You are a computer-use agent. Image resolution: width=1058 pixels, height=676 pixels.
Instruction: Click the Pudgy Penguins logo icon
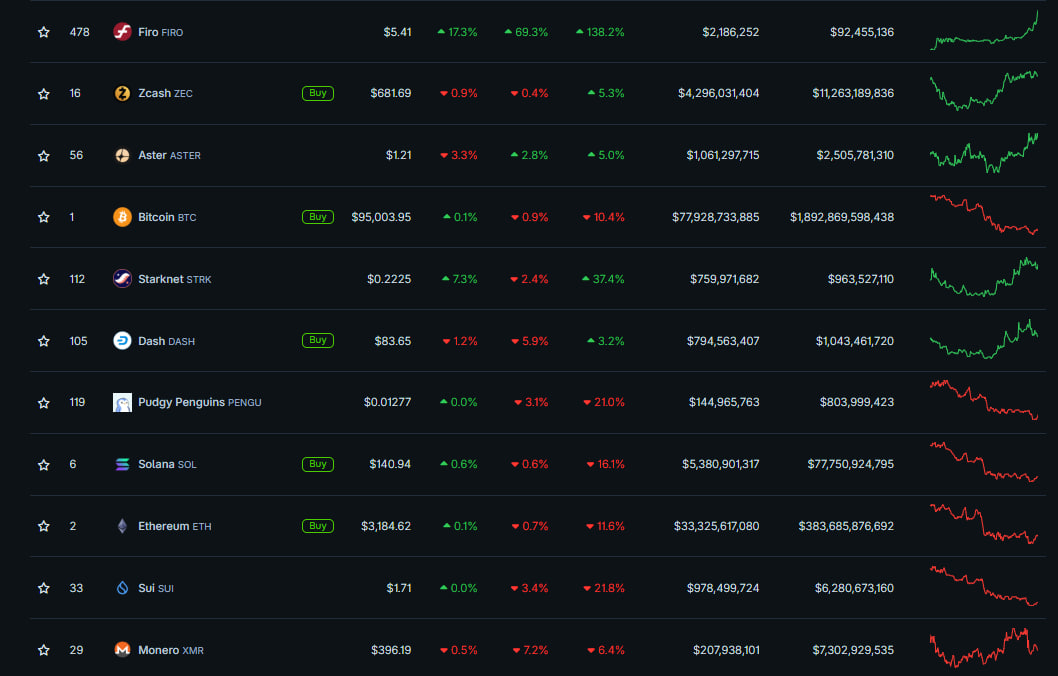click(x=122, y=402)
